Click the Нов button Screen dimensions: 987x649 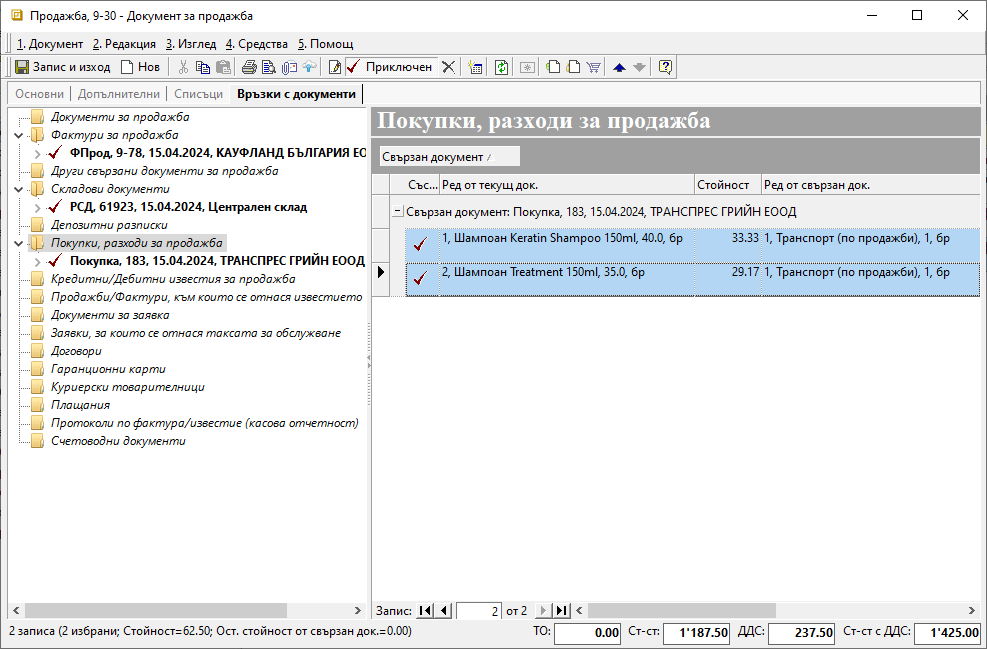click(x=140, y=67)
